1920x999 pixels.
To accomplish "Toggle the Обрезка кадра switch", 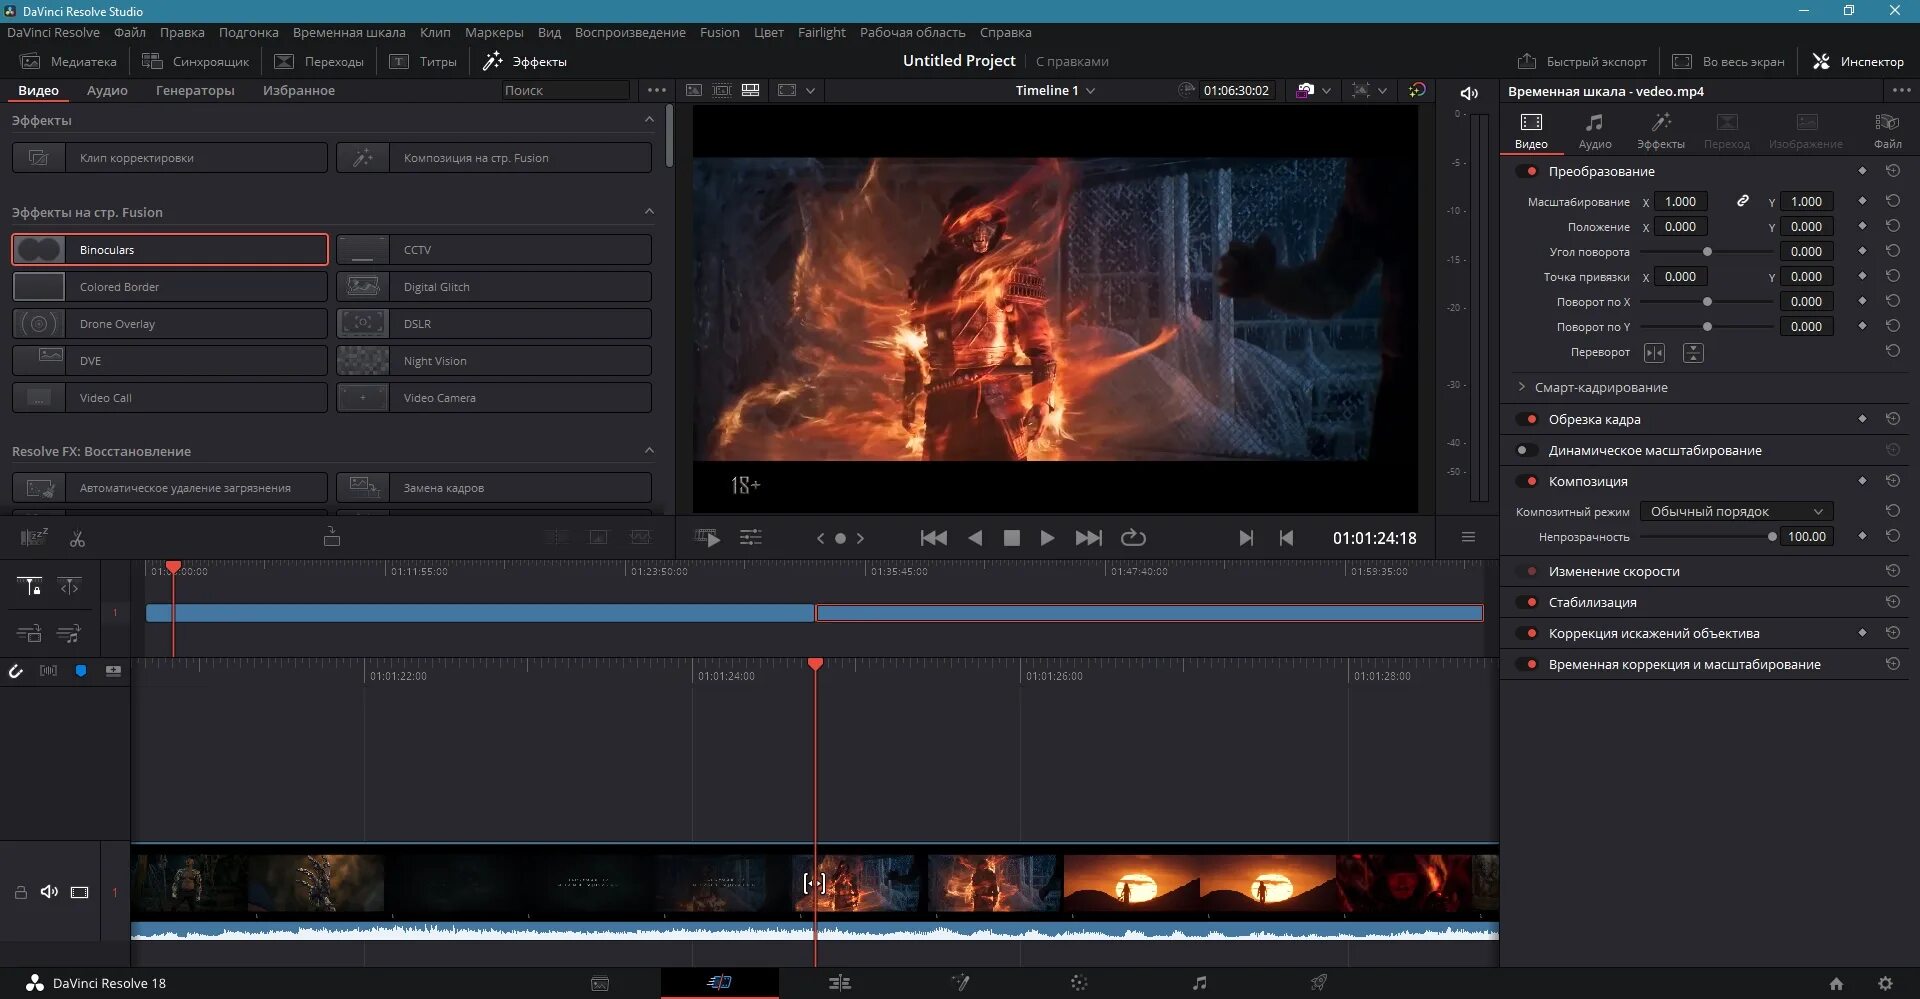I will point(1527,420).
